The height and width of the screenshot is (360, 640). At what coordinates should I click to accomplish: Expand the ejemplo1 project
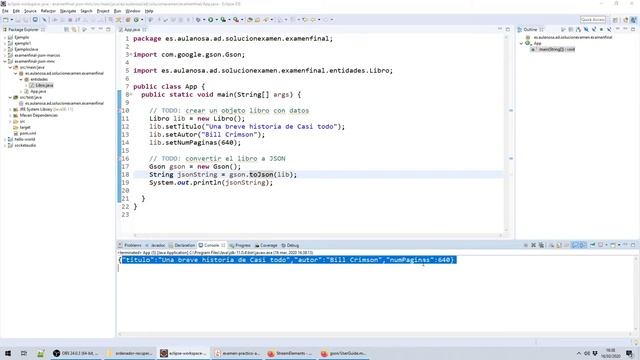[5, 43]
